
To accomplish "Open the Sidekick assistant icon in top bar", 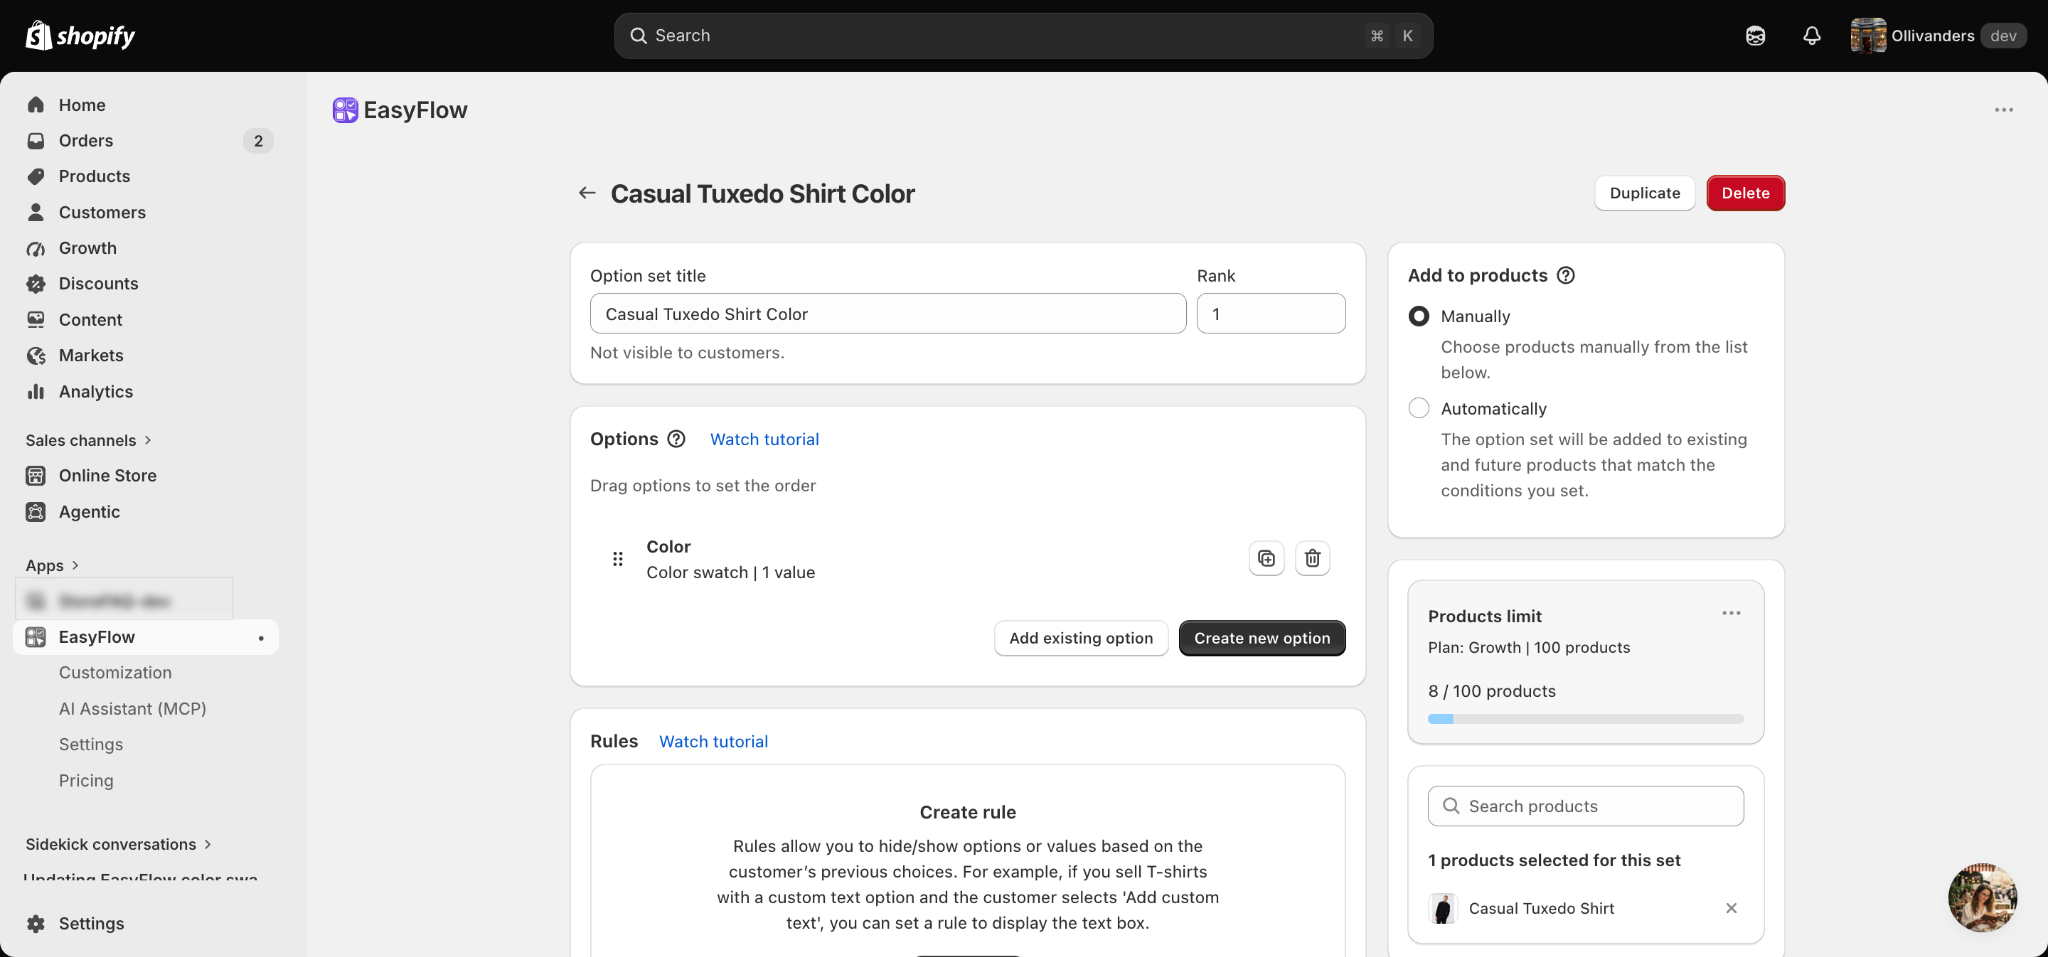I will pyautogui.click(x=1755, y=36).
